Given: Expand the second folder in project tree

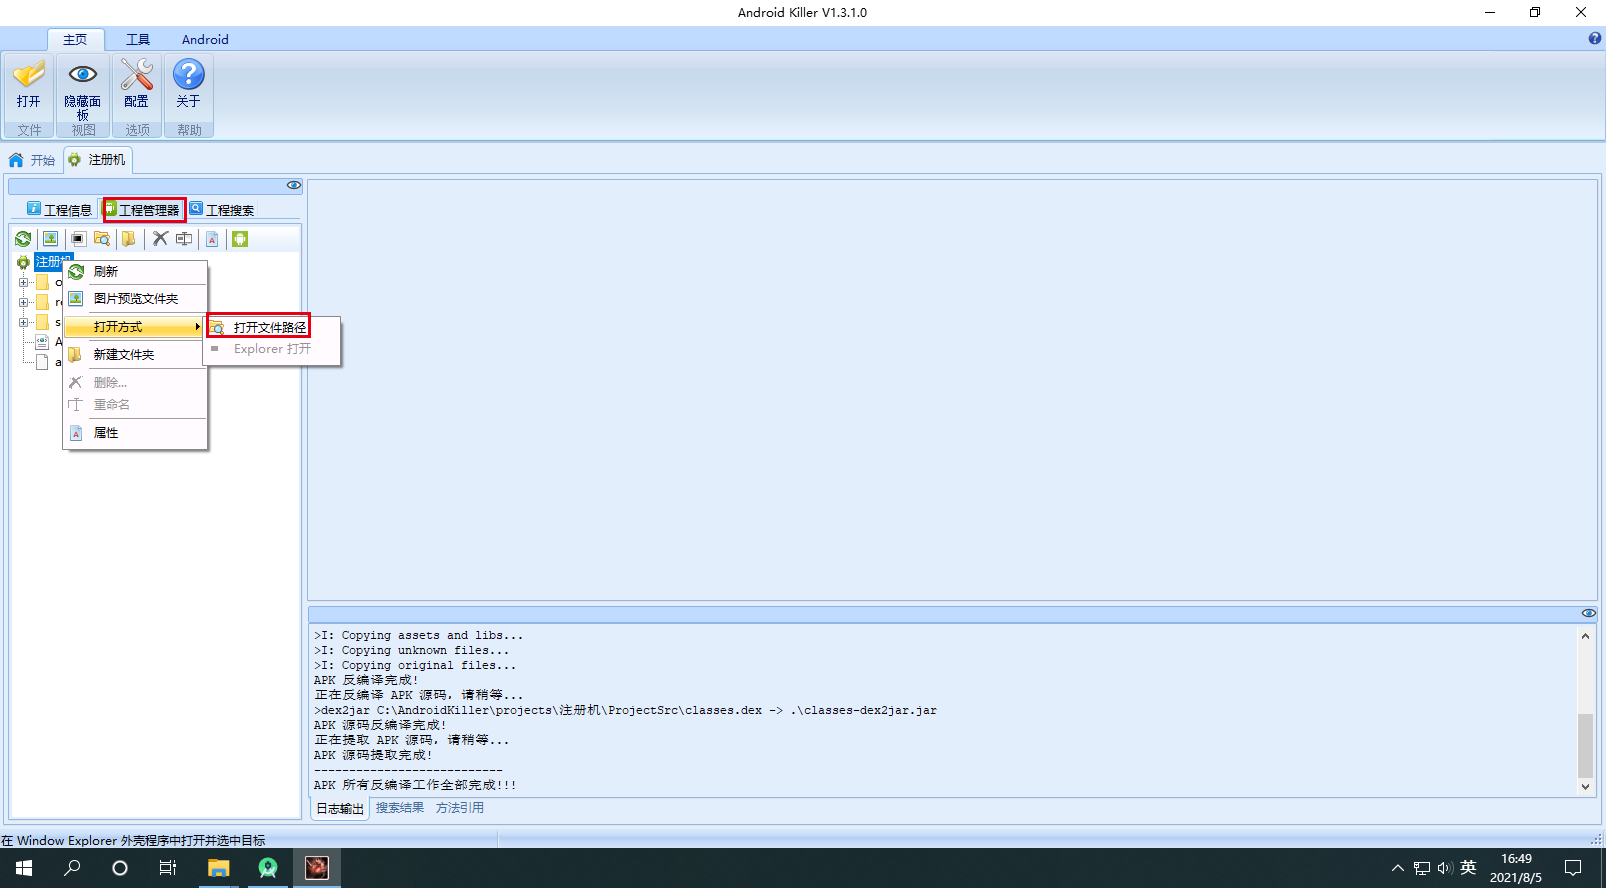Looking at the screenshot, I should (x=23, y=302).
